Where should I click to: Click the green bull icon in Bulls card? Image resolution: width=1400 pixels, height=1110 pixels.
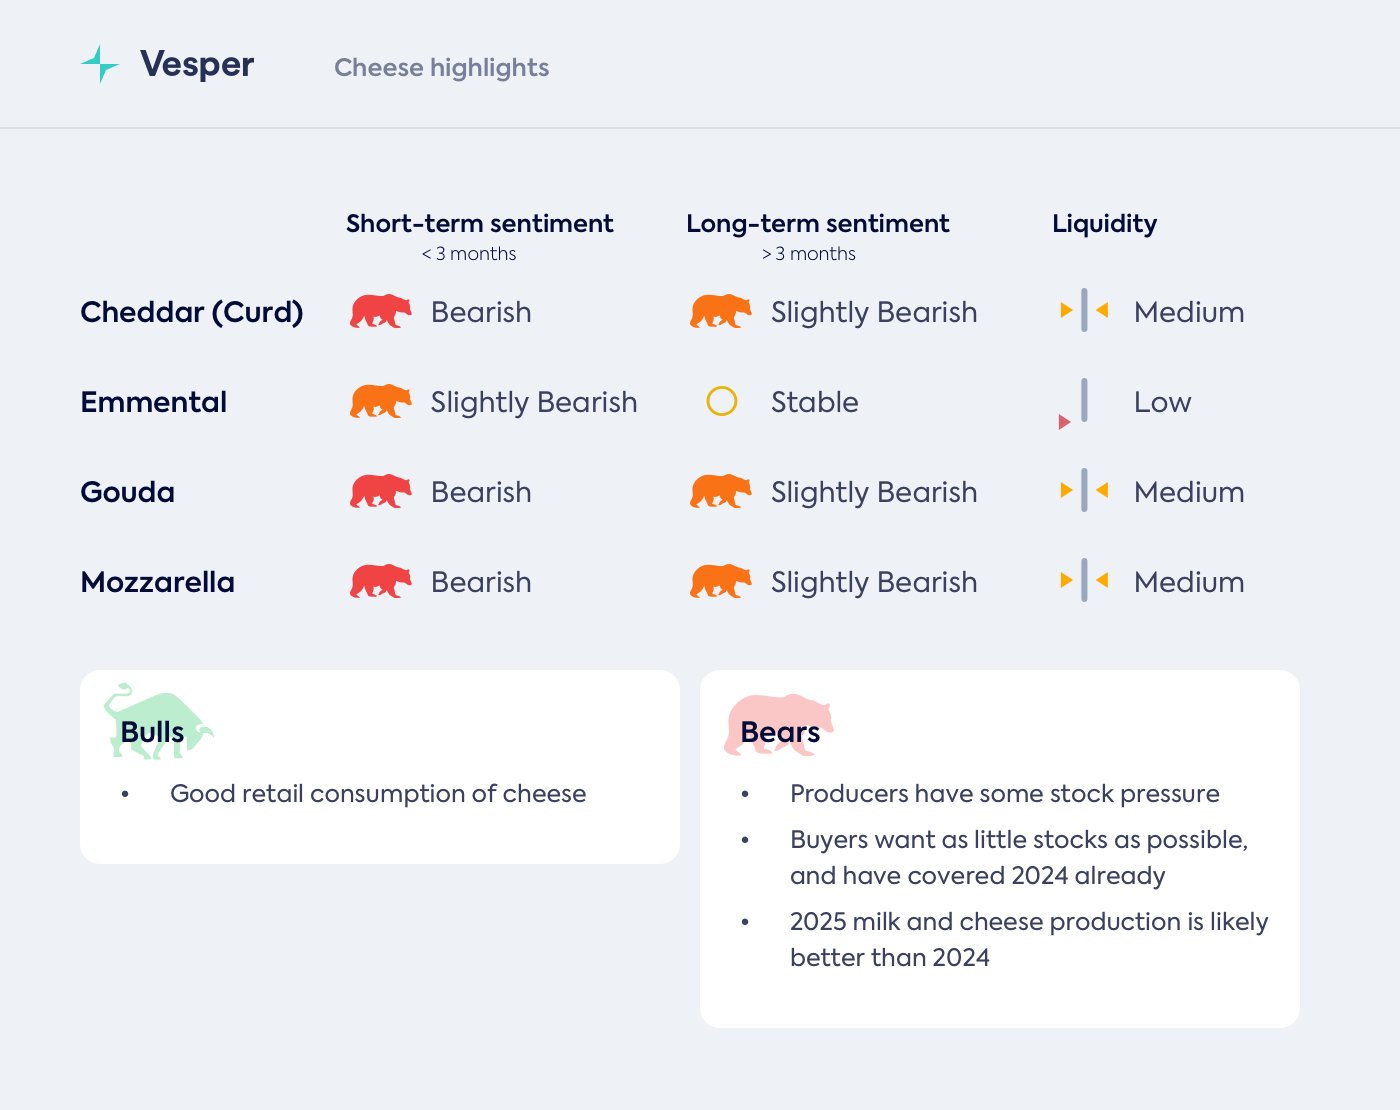click(x=158, y=722)
